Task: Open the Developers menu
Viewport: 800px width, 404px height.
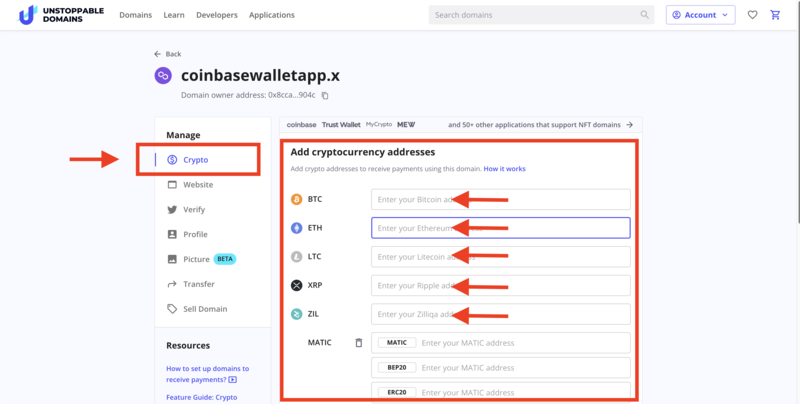Action: point(217,15)
